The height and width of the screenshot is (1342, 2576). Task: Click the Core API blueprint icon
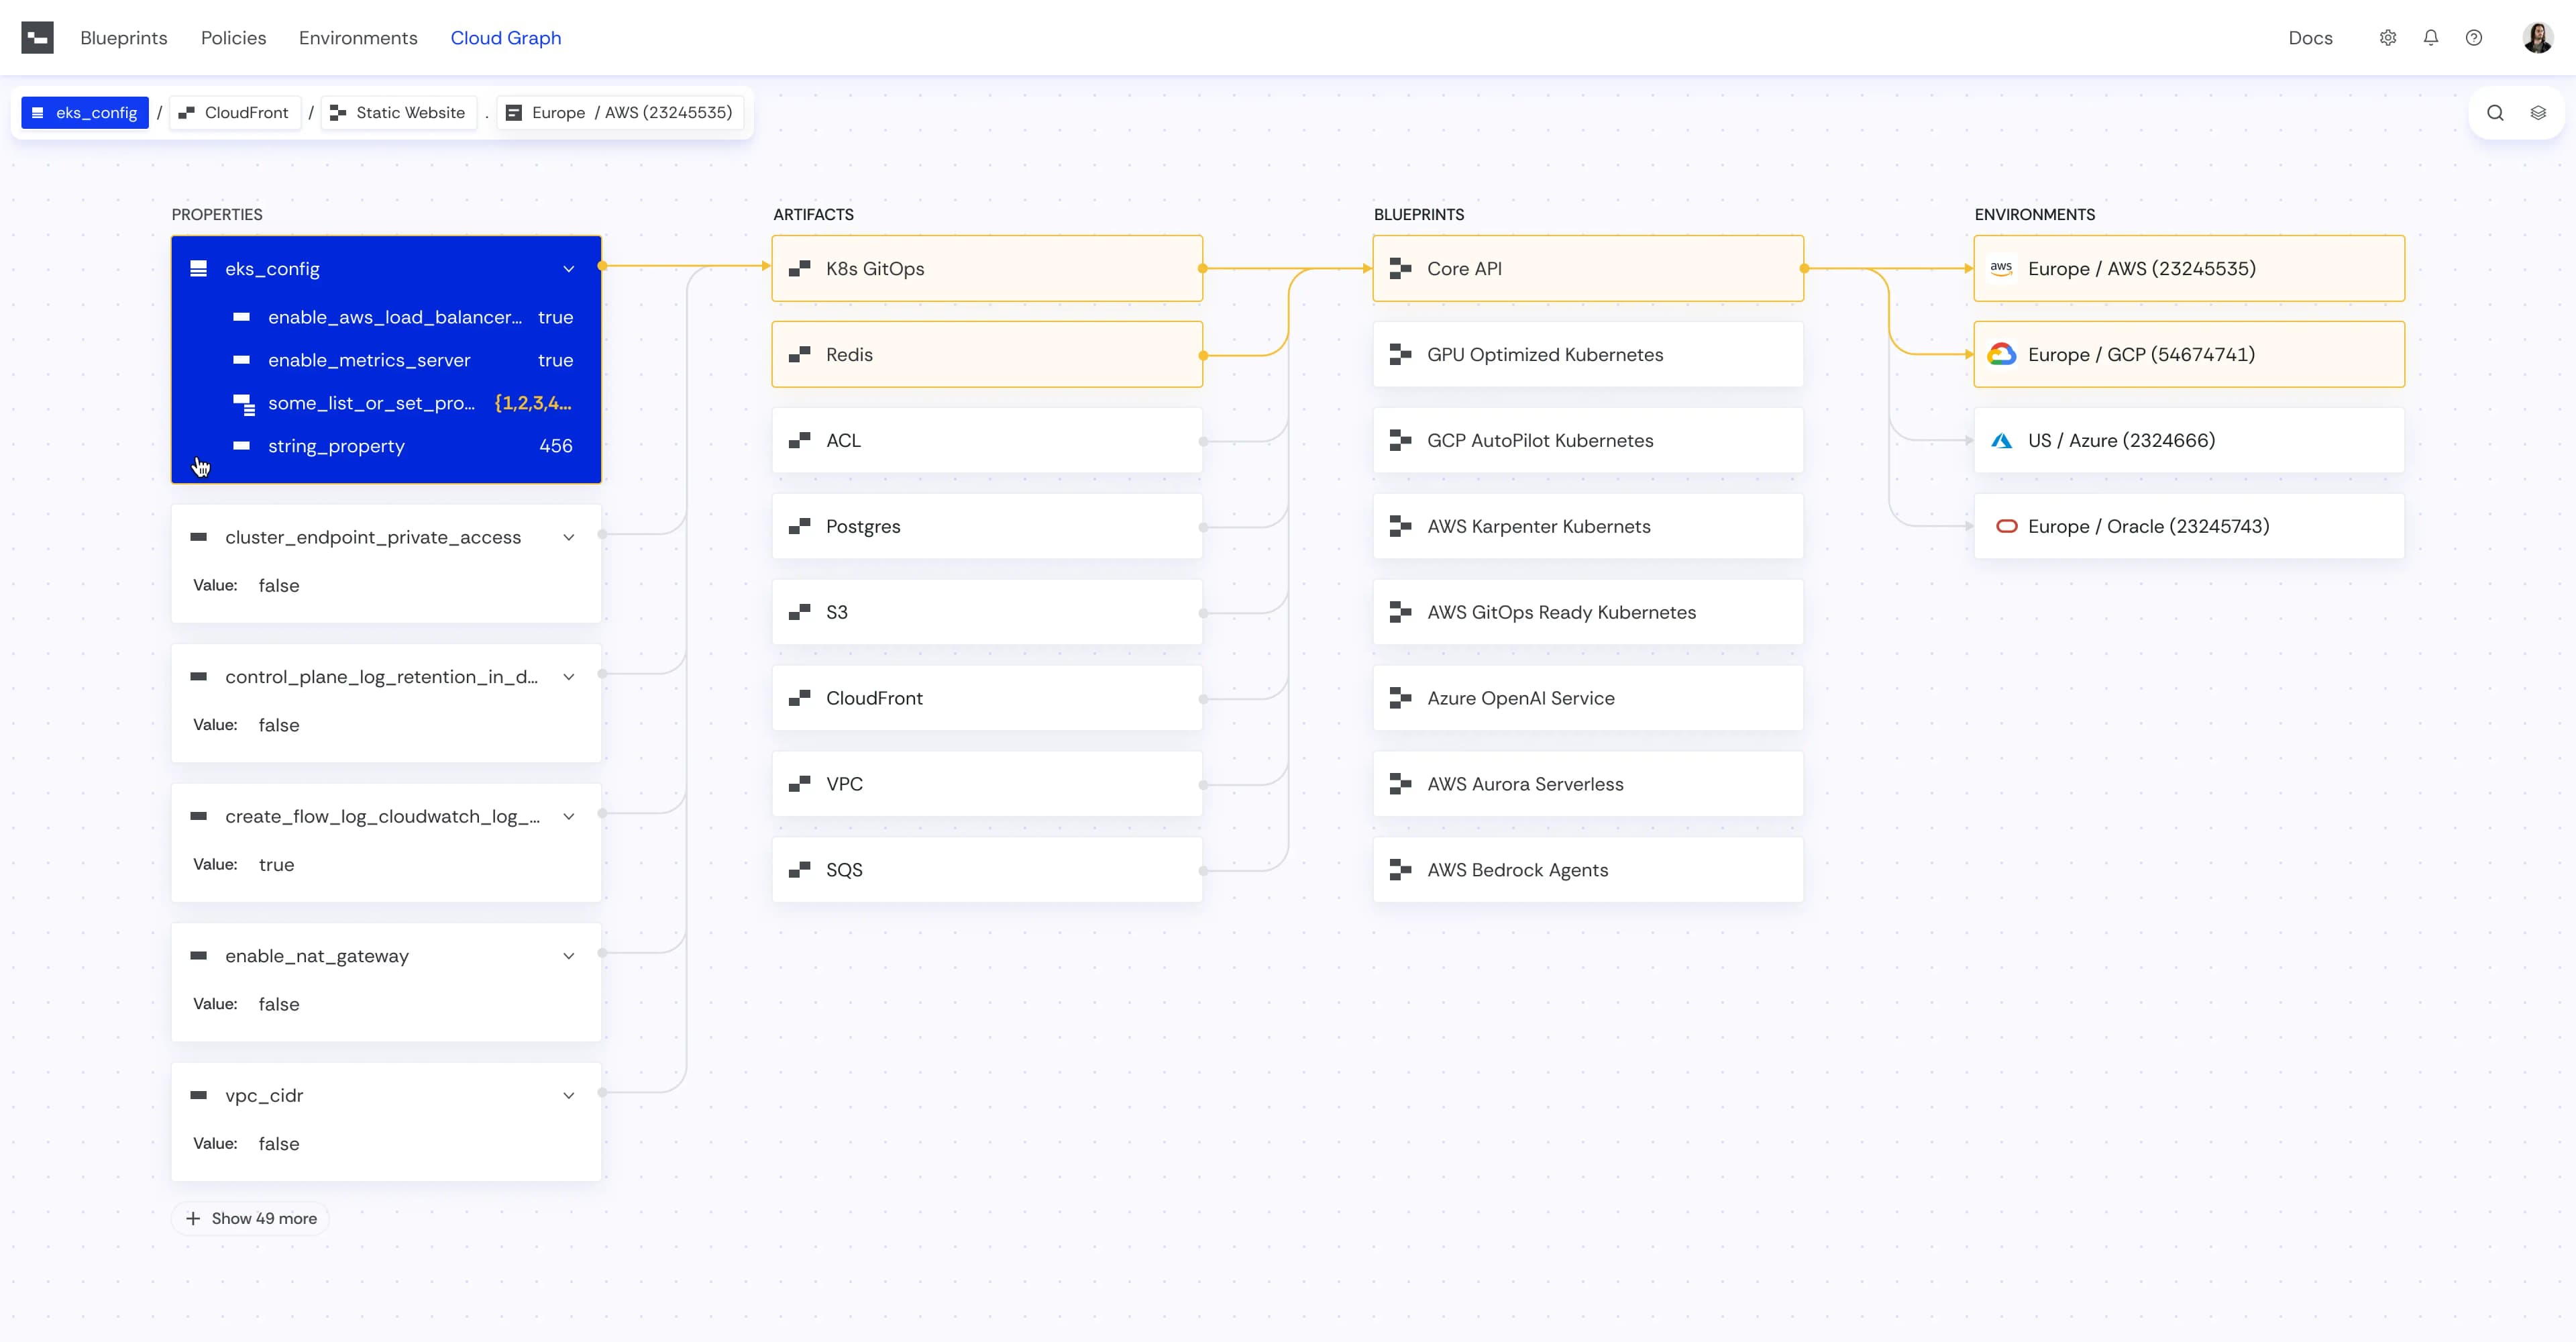(1401, 267)
